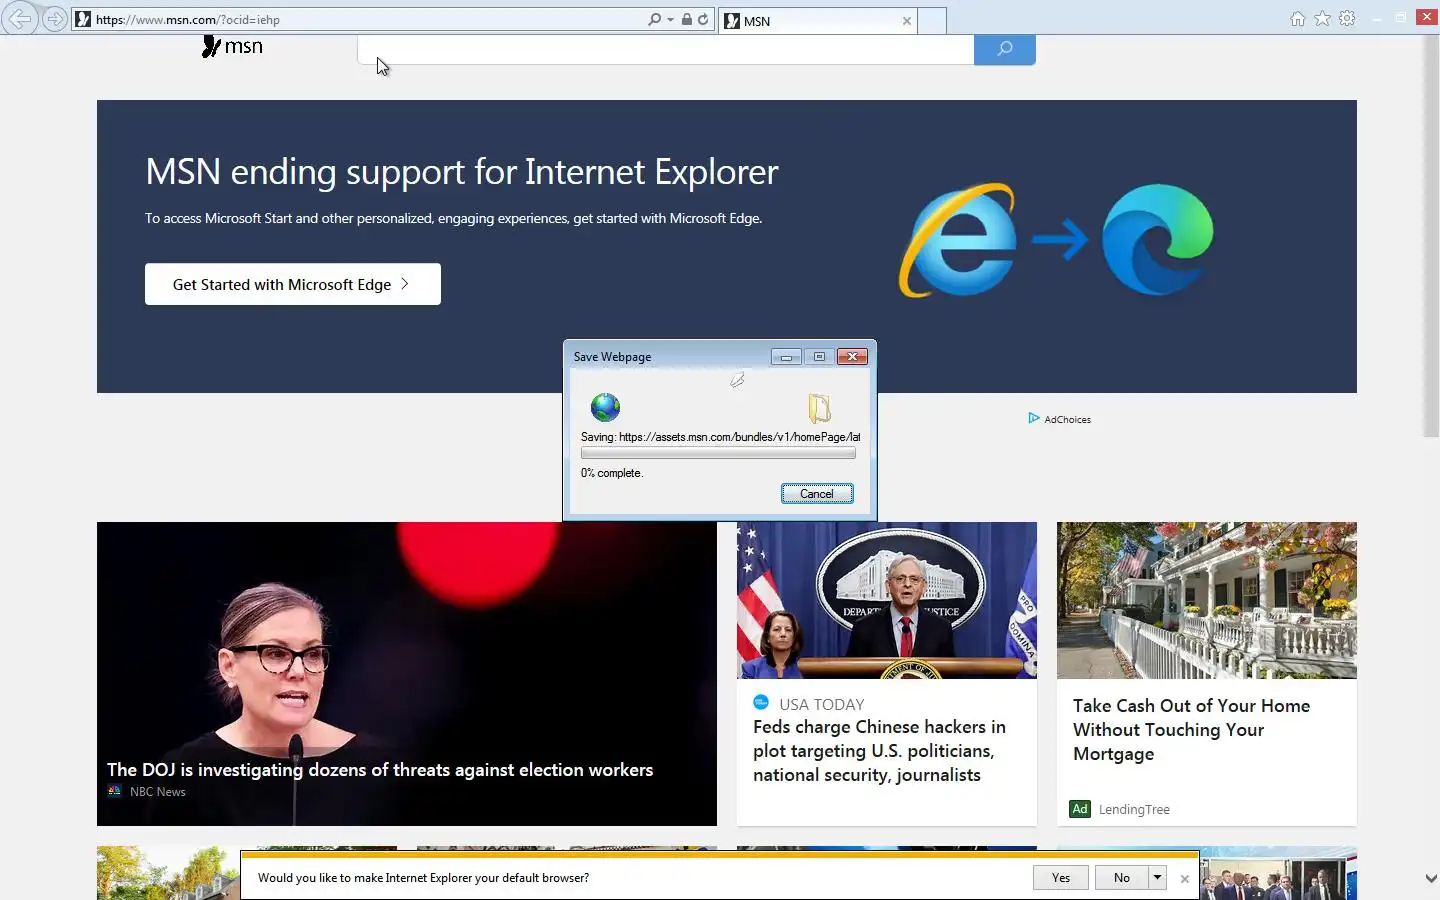Dismiss the default browser notification bar
Image resolution: width=1440 pixels, height=900 pixels.
(x=1185, y=879)
